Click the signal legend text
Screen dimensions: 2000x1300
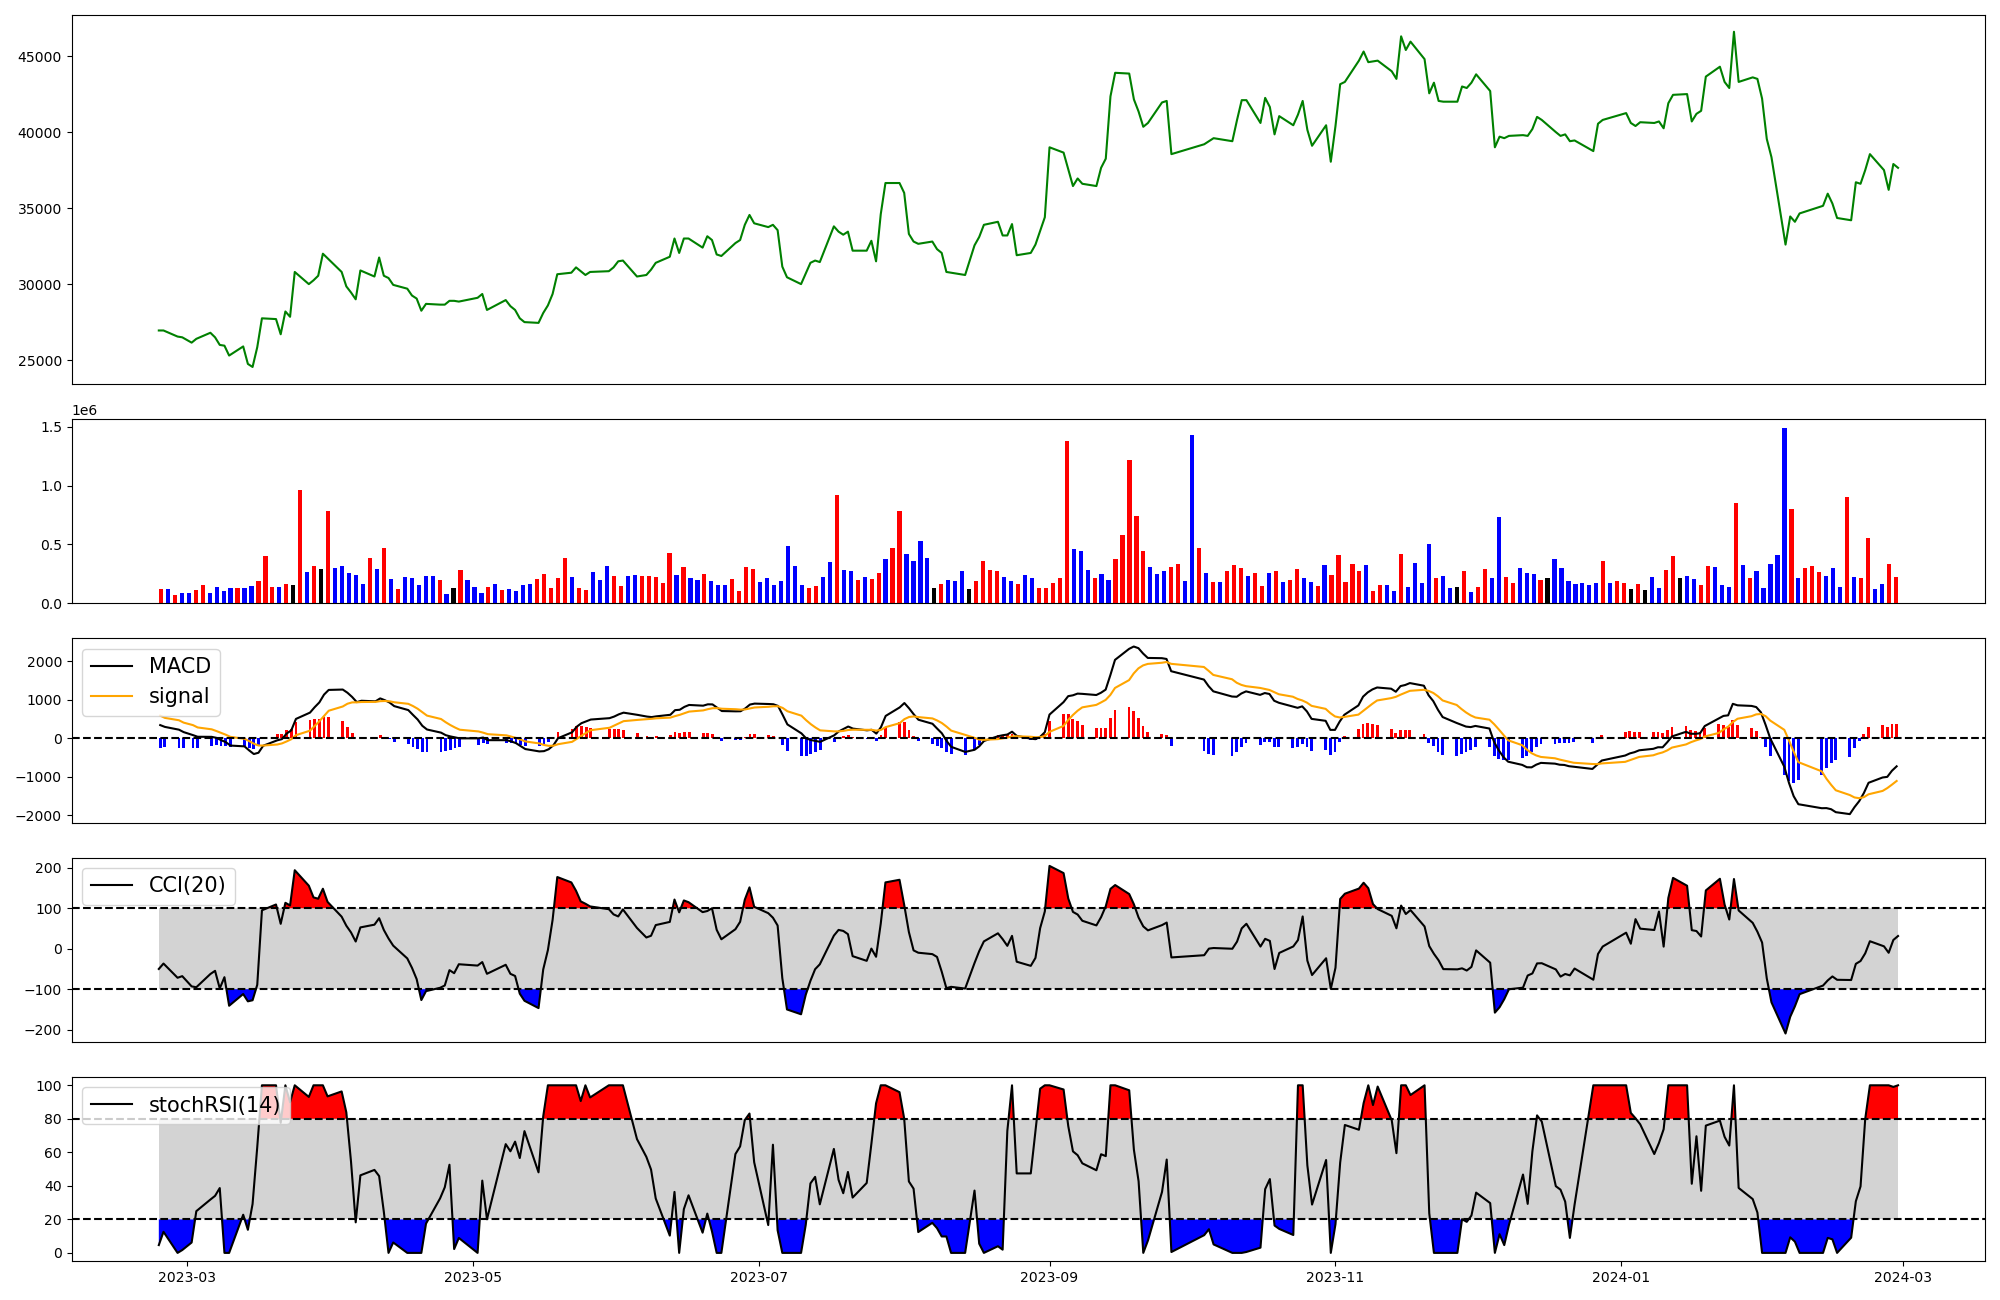click(179, 696)
